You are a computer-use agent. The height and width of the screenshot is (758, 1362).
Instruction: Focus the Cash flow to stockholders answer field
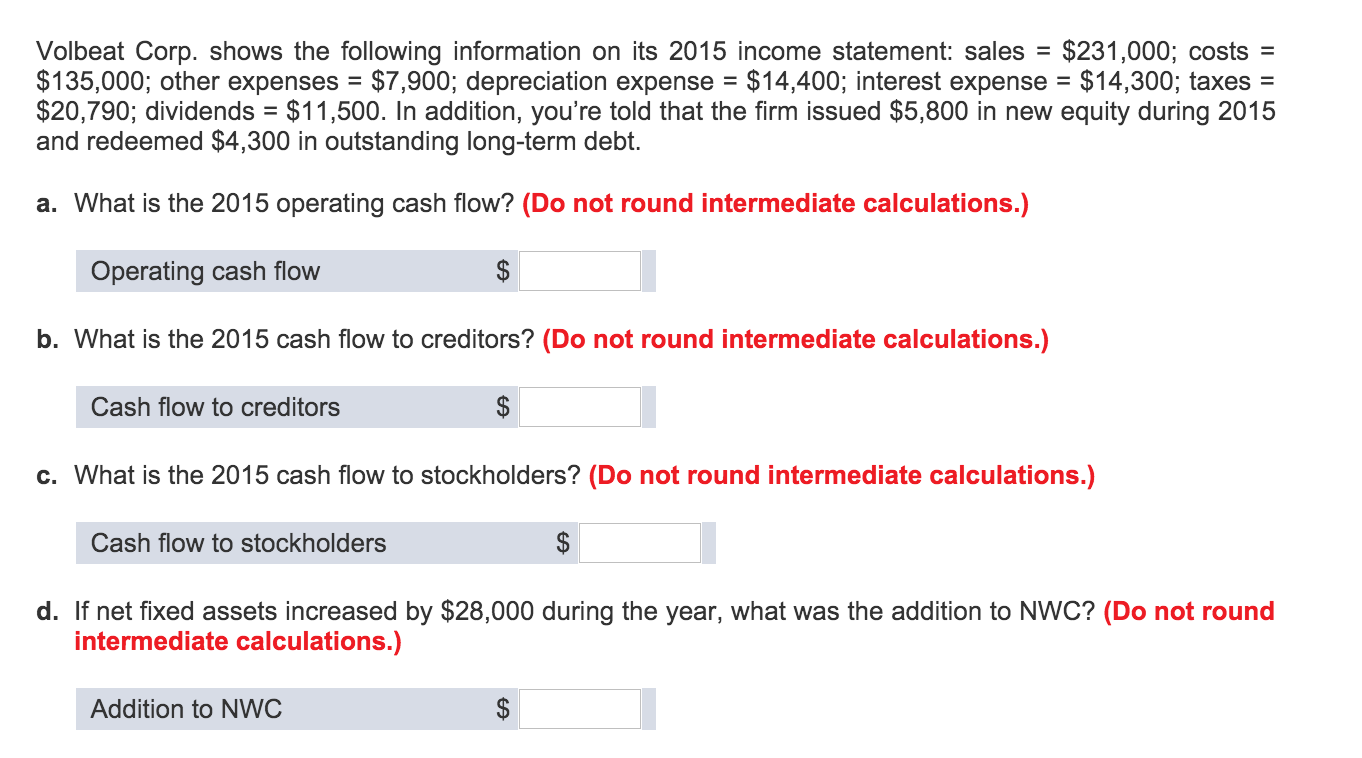pyautogui.click(x=640, y=543)
